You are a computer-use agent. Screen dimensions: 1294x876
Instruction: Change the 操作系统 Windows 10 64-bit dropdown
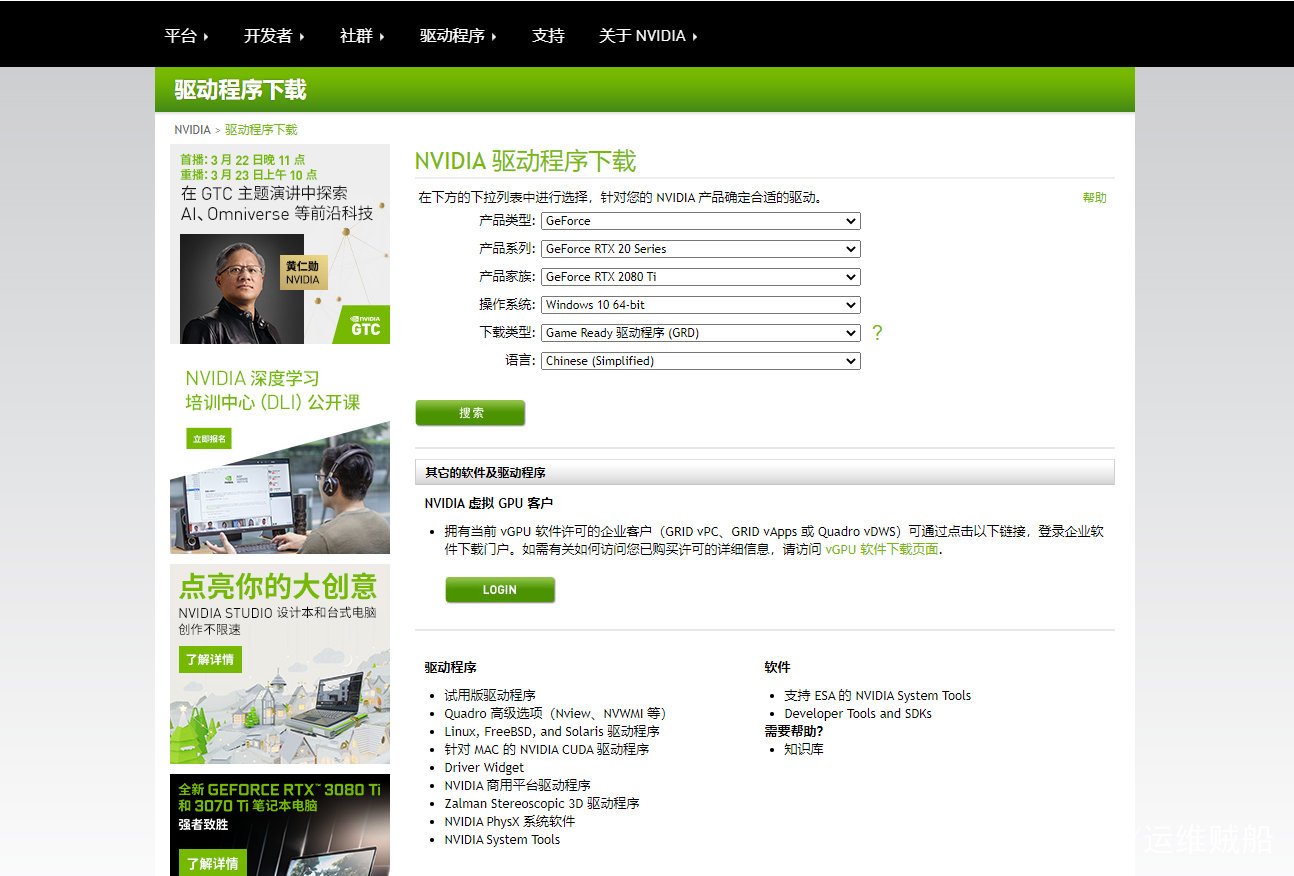coord(700,305)
